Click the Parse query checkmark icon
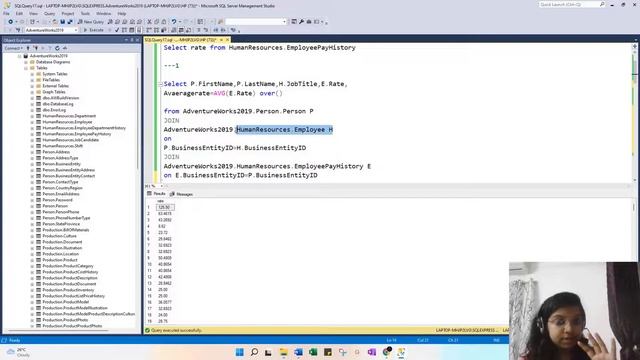The image size is (640, 360). [x=117, y=30]
